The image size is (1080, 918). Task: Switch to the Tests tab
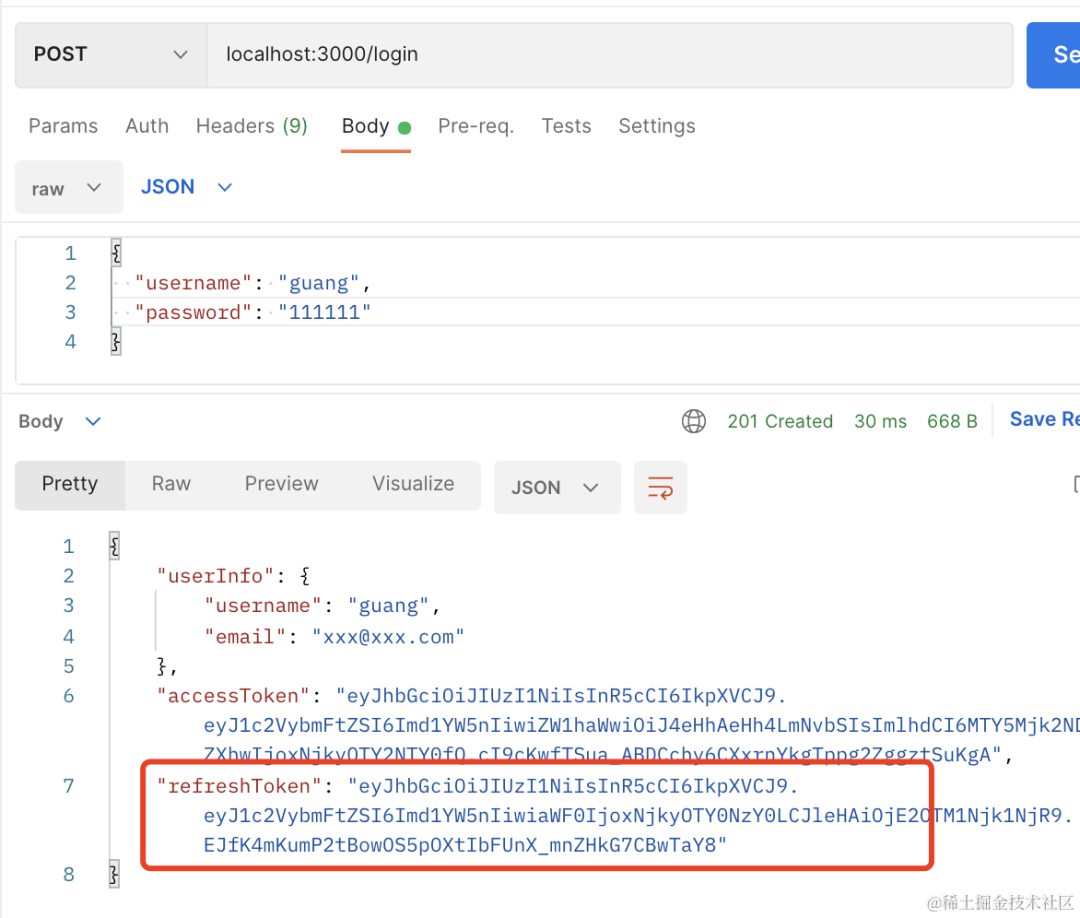pos(566,126)
